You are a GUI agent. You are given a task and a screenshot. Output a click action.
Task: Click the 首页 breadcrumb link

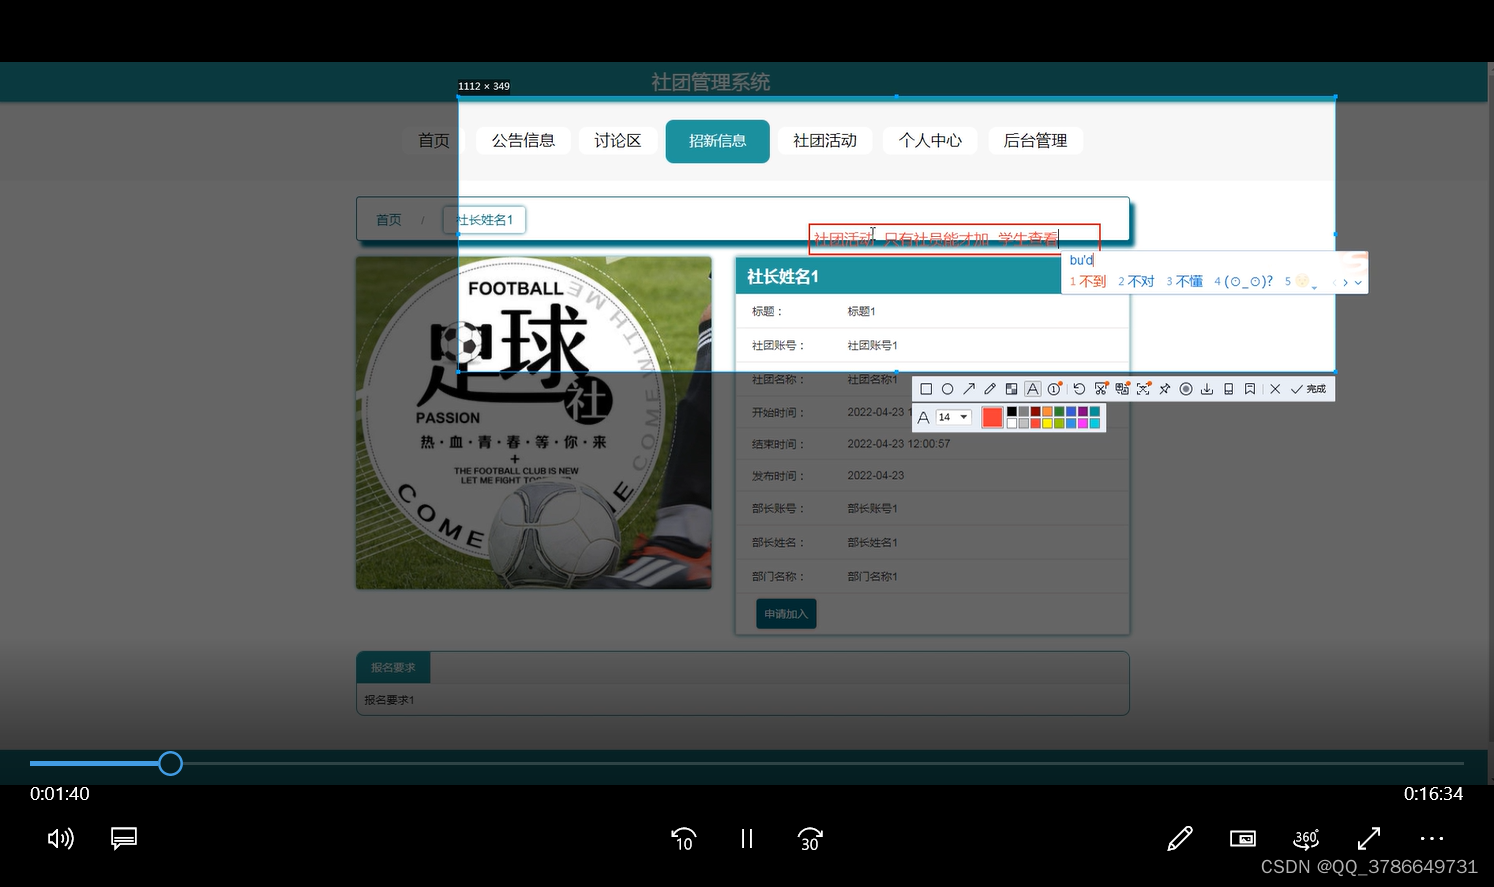pyautogui.click(x=389, y=220)
